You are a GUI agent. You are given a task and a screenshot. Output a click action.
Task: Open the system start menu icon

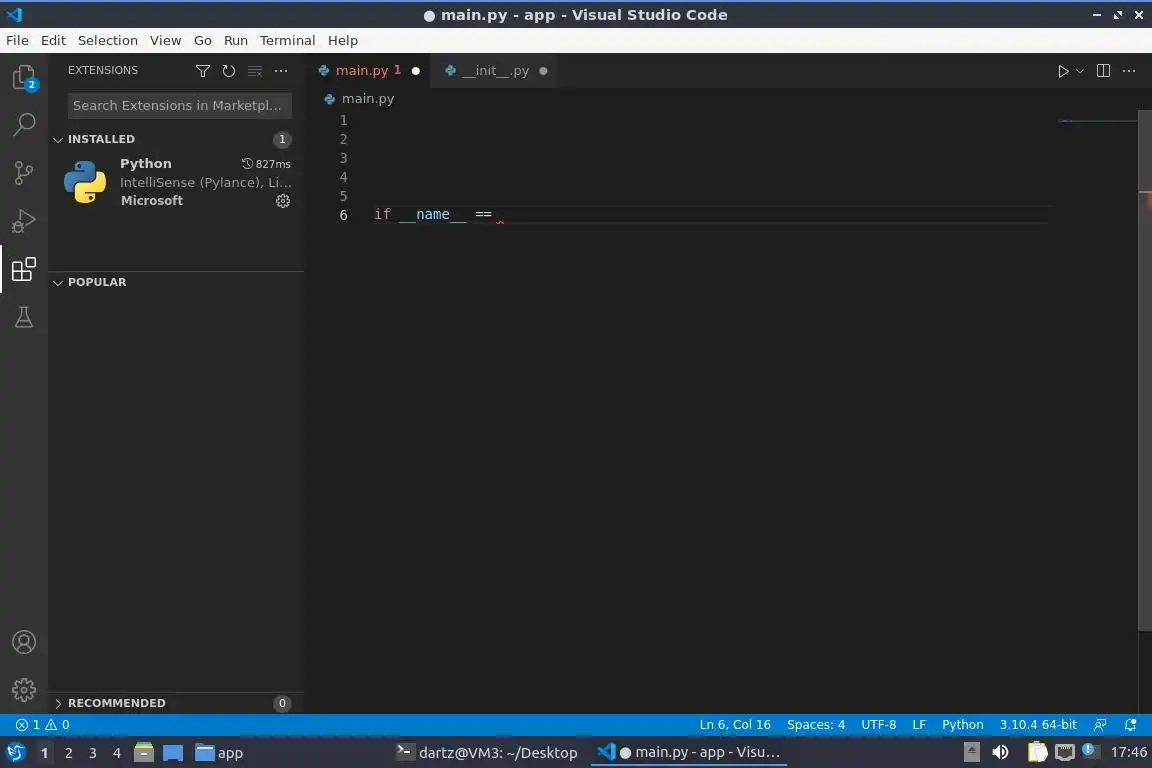[x=15, y=753]
